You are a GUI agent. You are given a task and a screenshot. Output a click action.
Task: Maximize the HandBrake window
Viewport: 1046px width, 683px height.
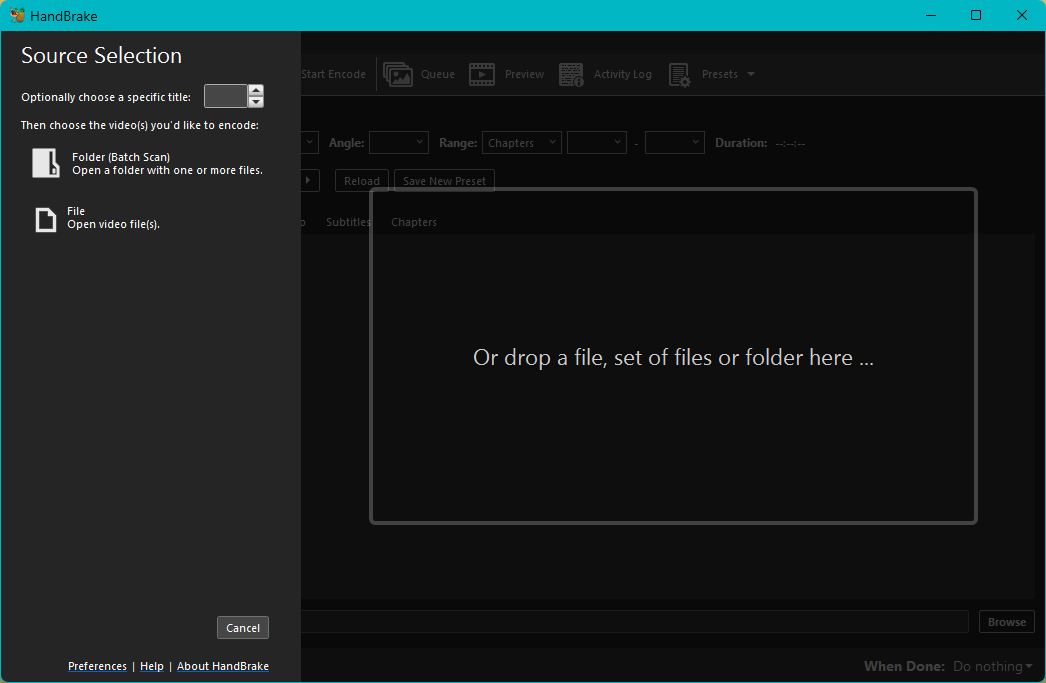point(976,15)
